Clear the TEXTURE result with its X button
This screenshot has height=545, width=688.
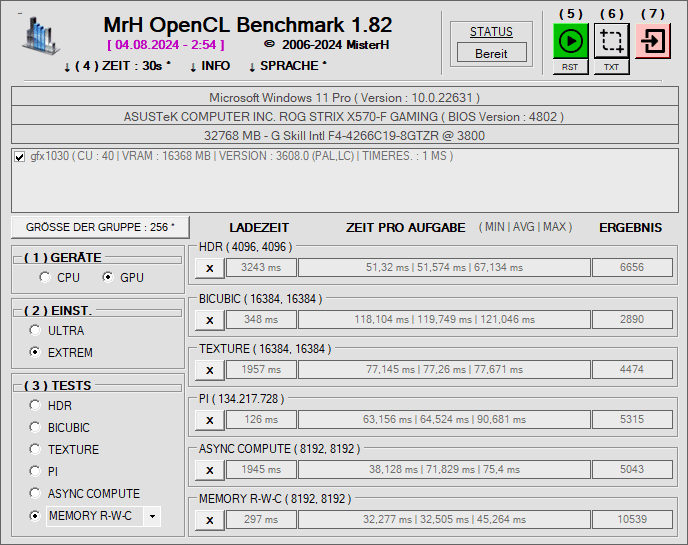(210, 370)
